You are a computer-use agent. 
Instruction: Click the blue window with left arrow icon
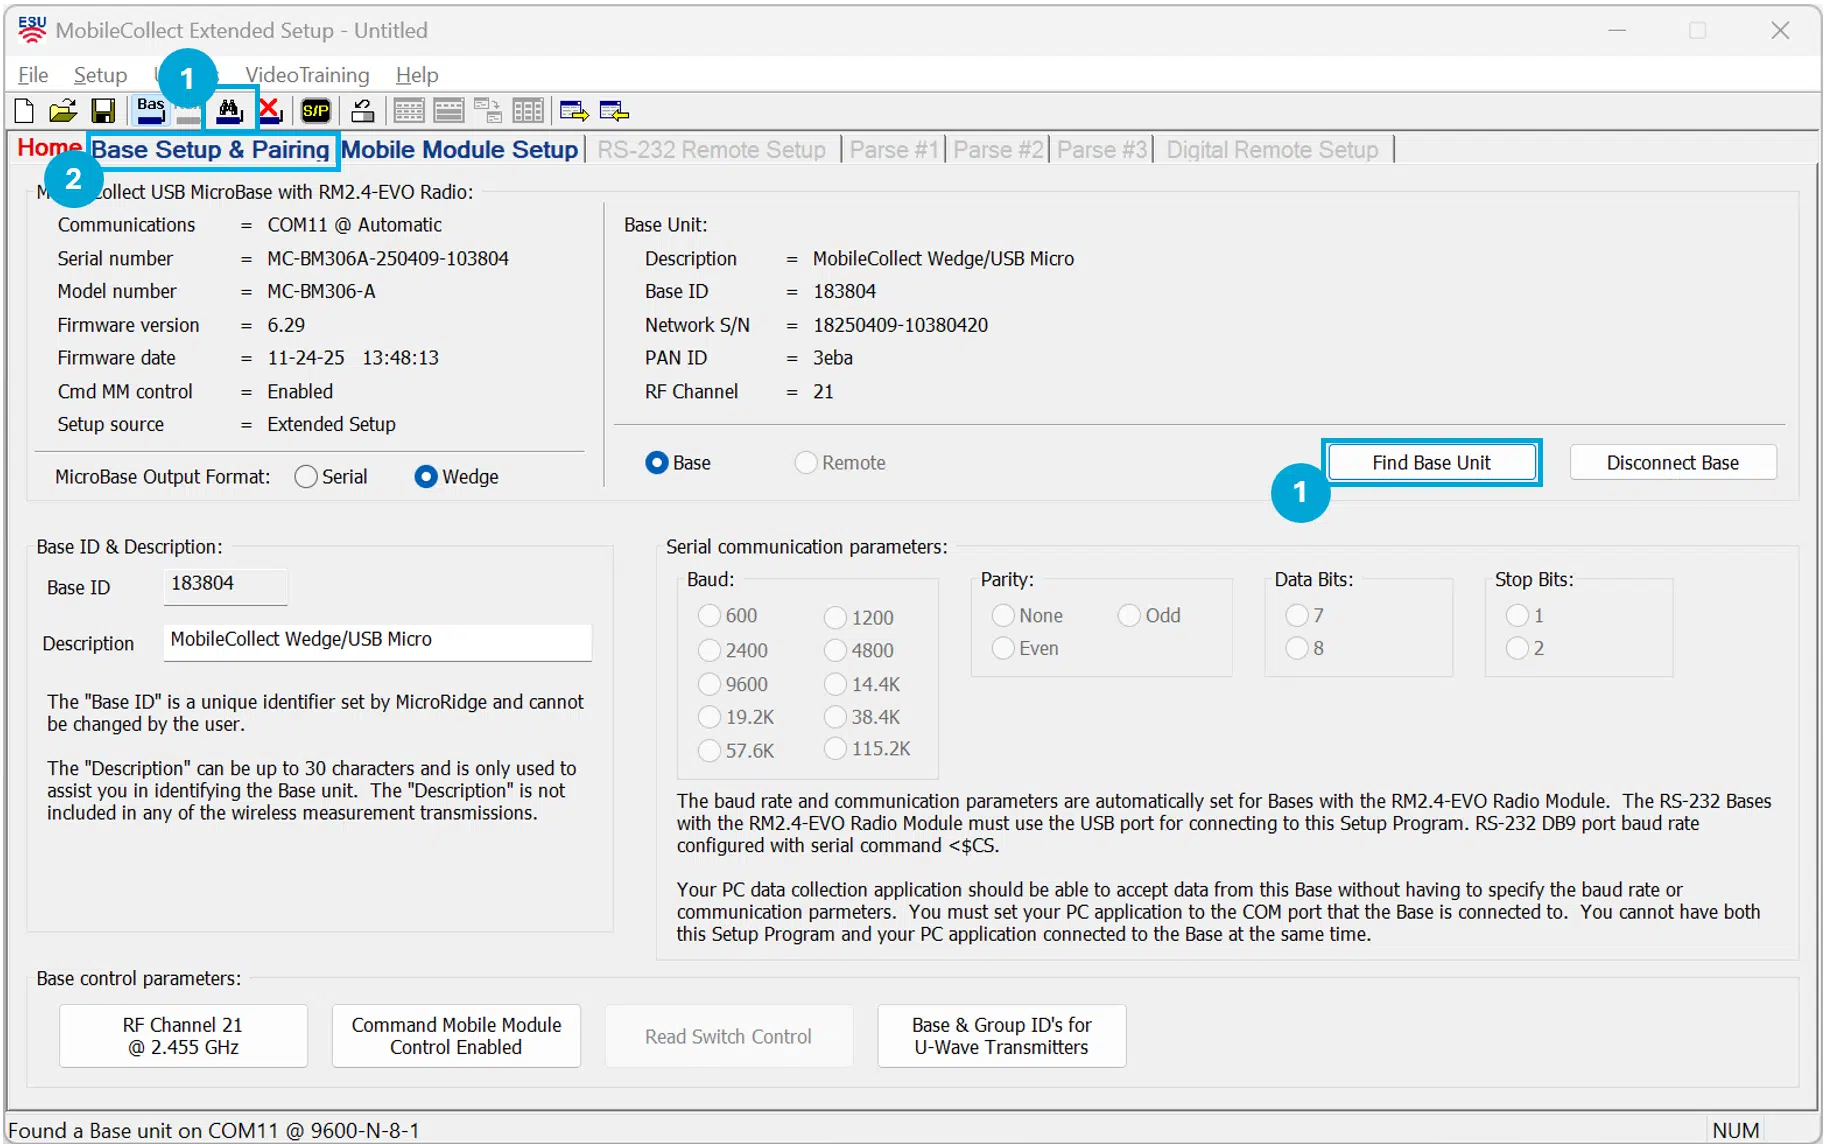[x=614, y=111]
